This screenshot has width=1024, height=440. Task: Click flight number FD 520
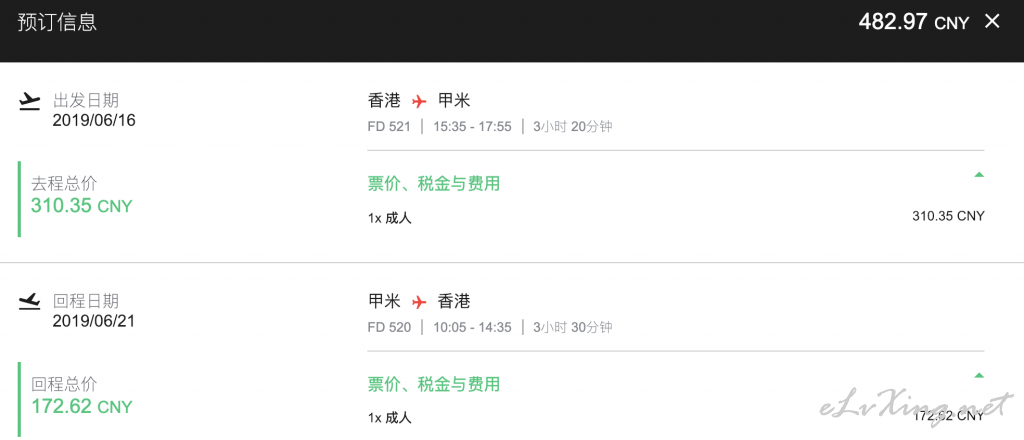(389, 327)
